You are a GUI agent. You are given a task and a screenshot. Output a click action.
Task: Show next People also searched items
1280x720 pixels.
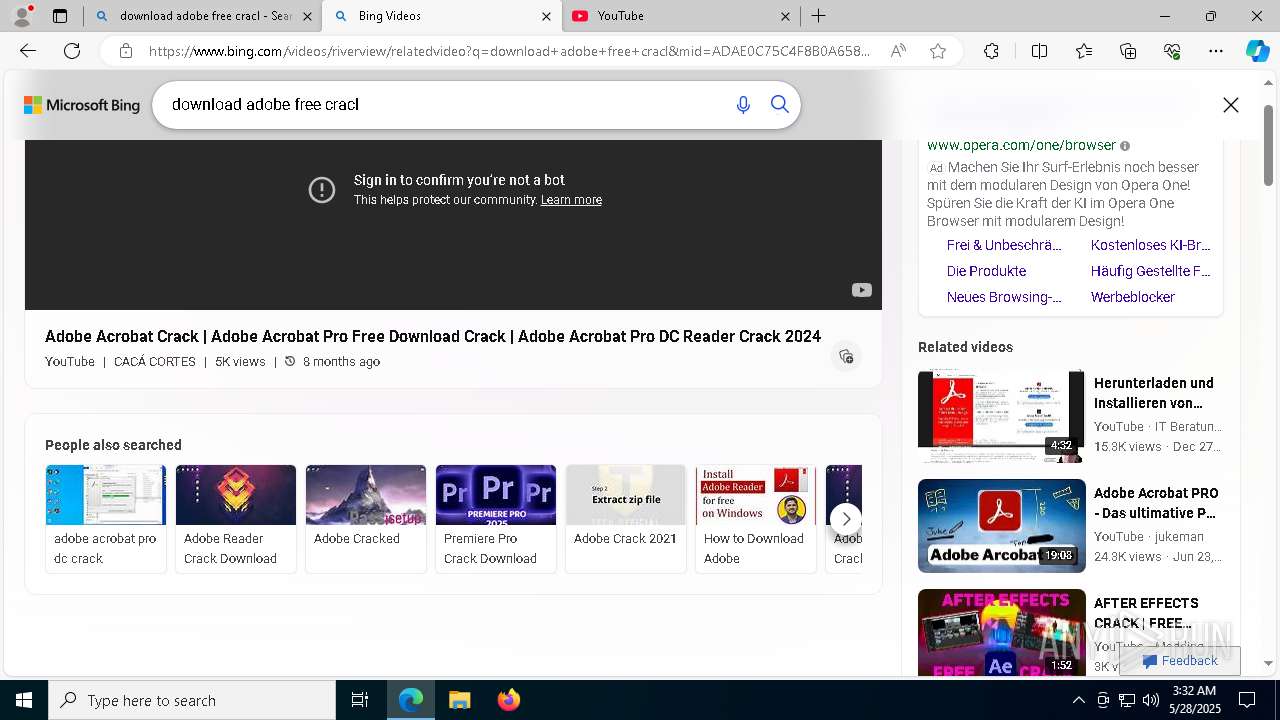tap(846, 519)
